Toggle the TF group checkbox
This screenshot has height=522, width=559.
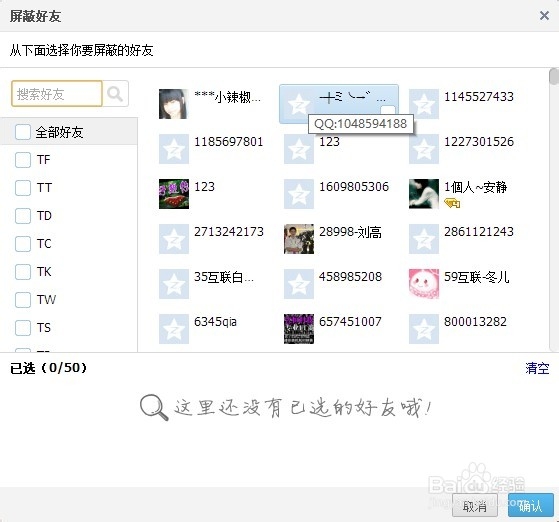23,160
